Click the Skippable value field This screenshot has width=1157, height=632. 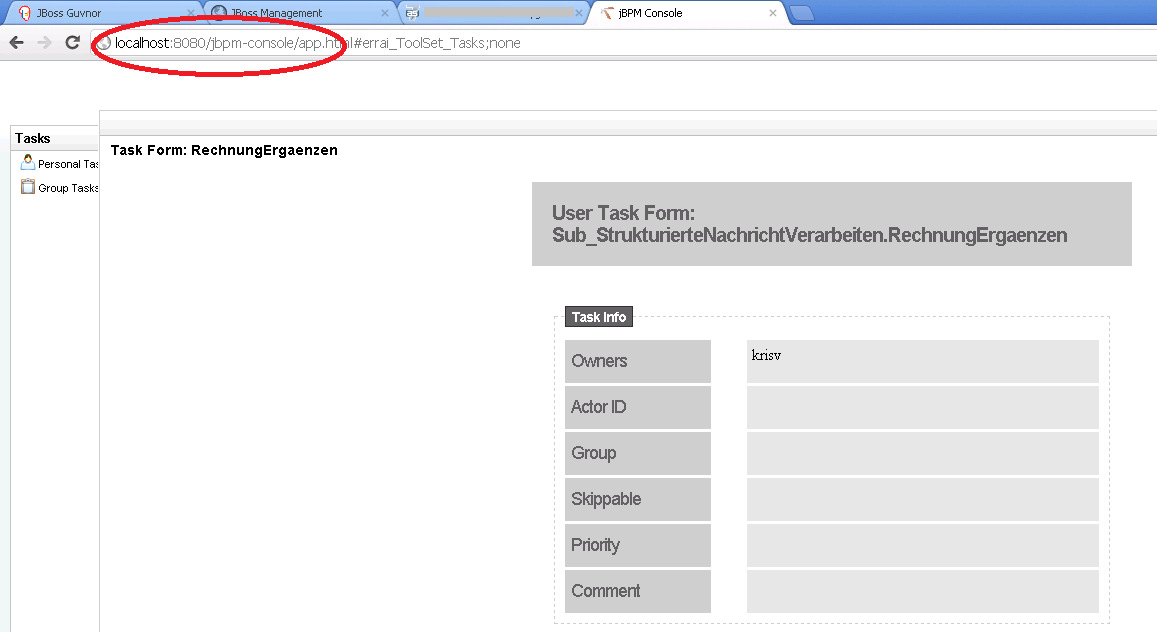(922, 499)
